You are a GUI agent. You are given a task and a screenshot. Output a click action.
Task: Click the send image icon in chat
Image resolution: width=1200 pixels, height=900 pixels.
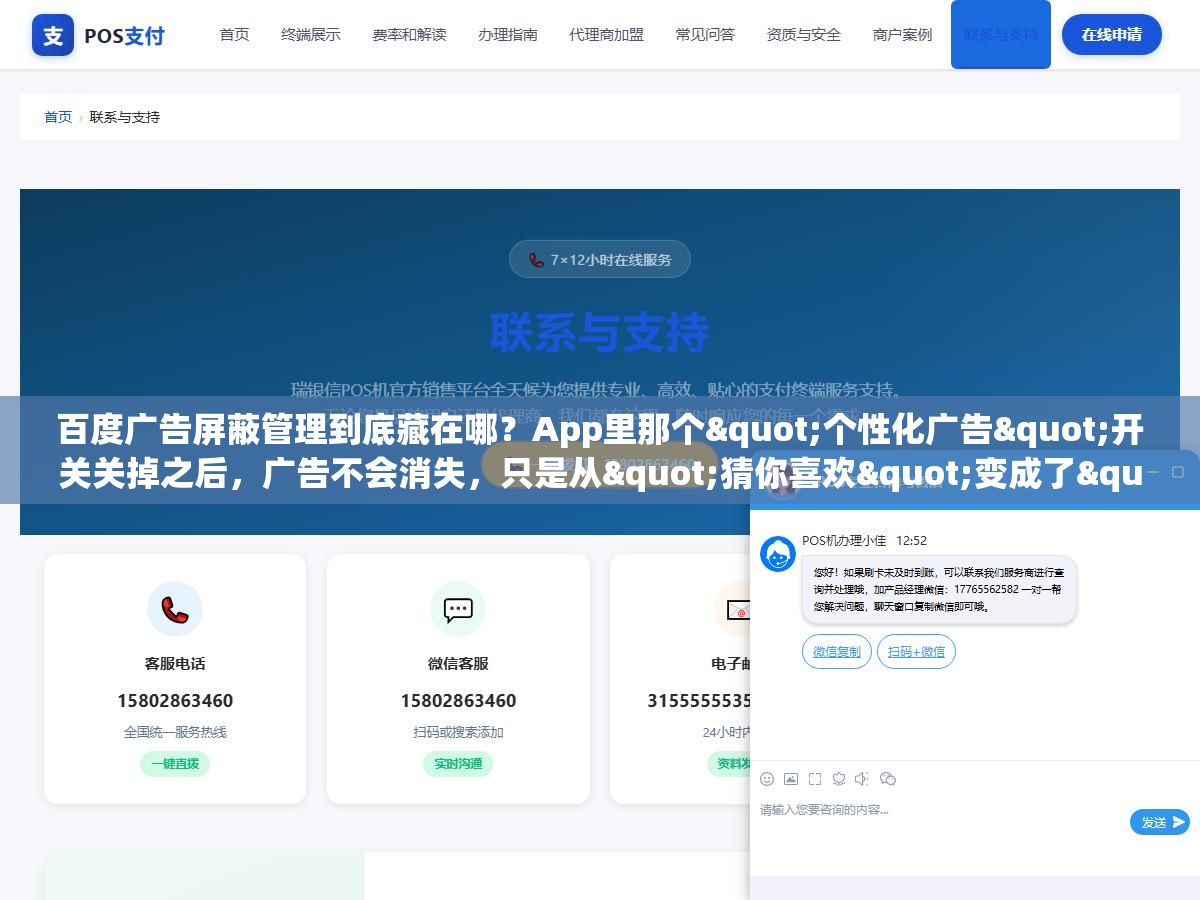[791, 778]
